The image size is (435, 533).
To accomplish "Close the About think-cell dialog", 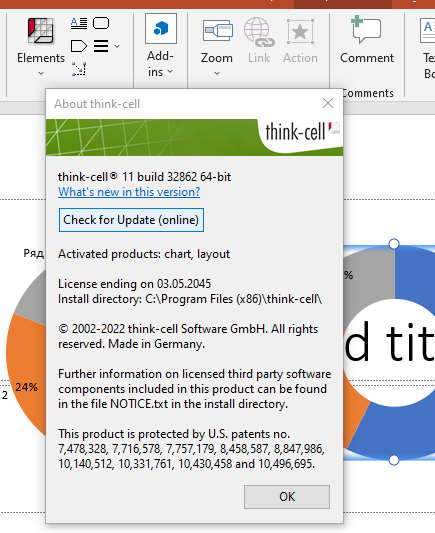I will pos(328,103).
